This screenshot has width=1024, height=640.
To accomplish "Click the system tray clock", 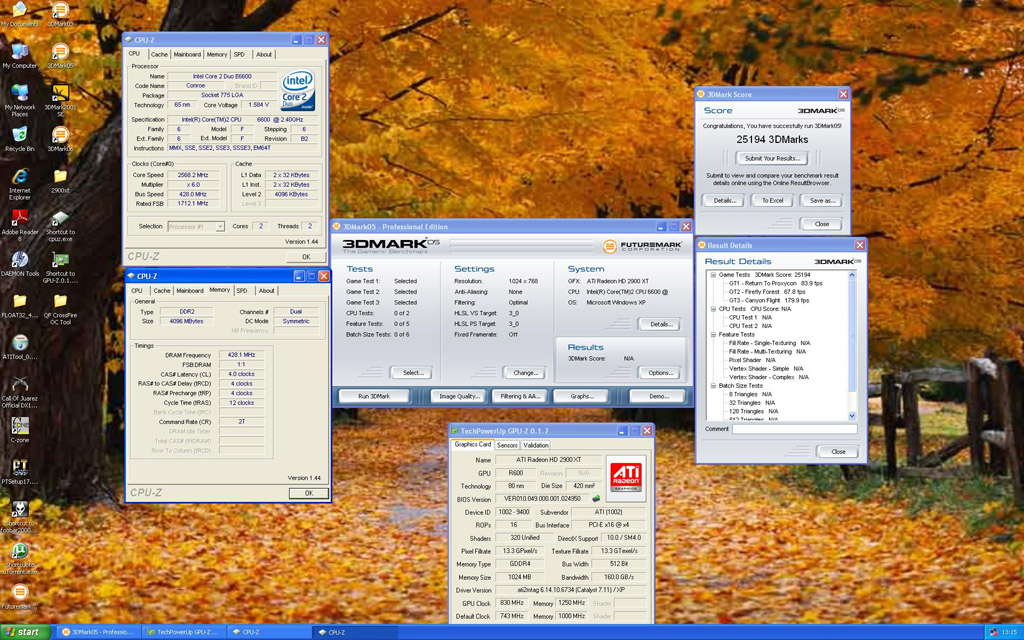I will [x=1009, y=632].
